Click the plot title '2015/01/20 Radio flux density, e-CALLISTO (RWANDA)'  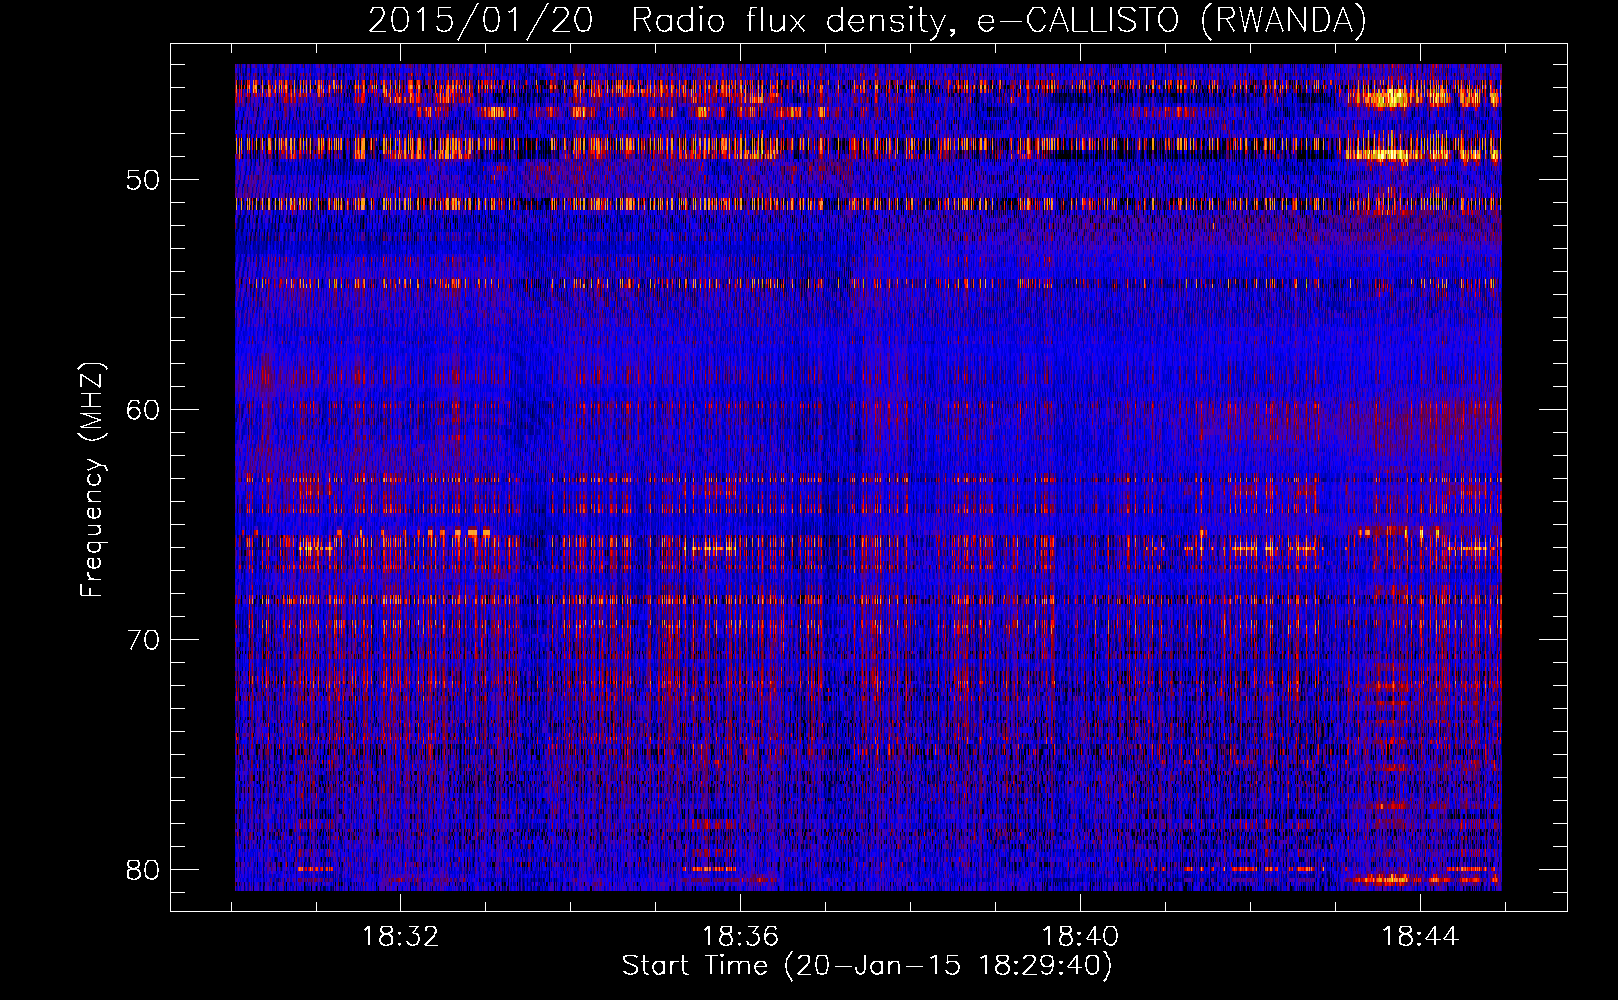click(867, 20)
